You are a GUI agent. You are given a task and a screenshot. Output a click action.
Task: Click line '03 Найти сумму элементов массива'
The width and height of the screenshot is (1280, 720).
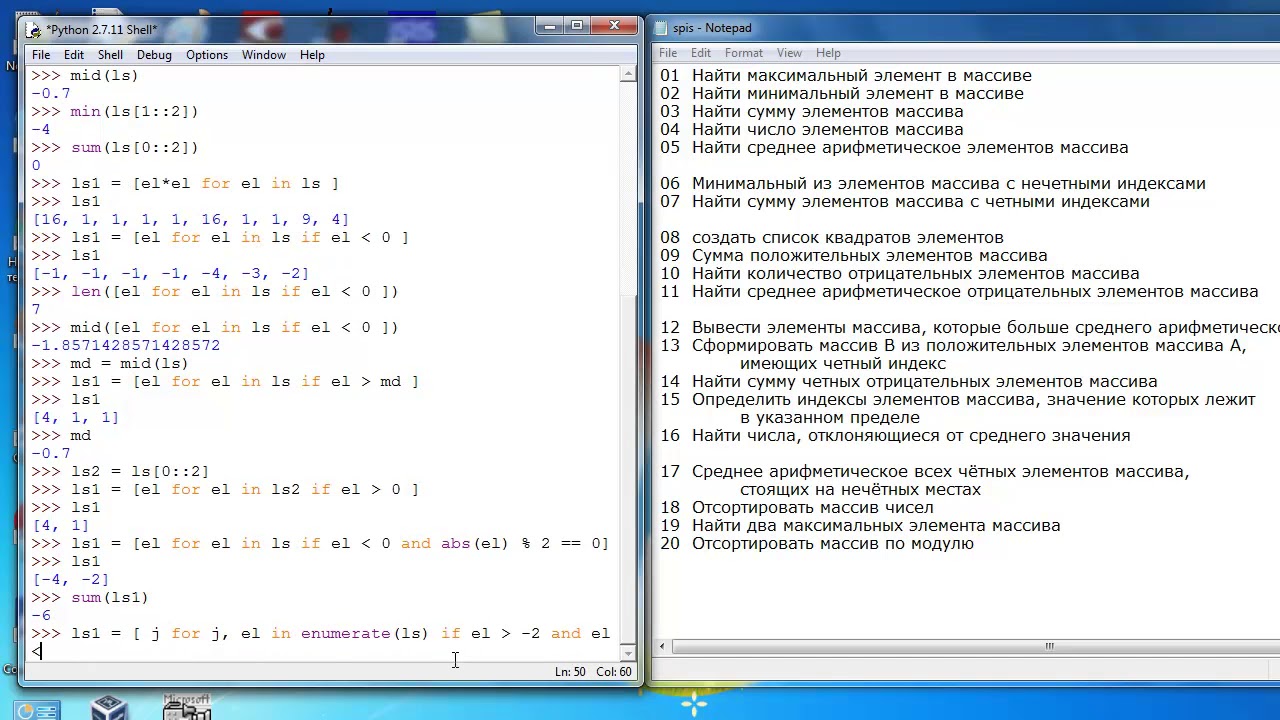point(811,111)
